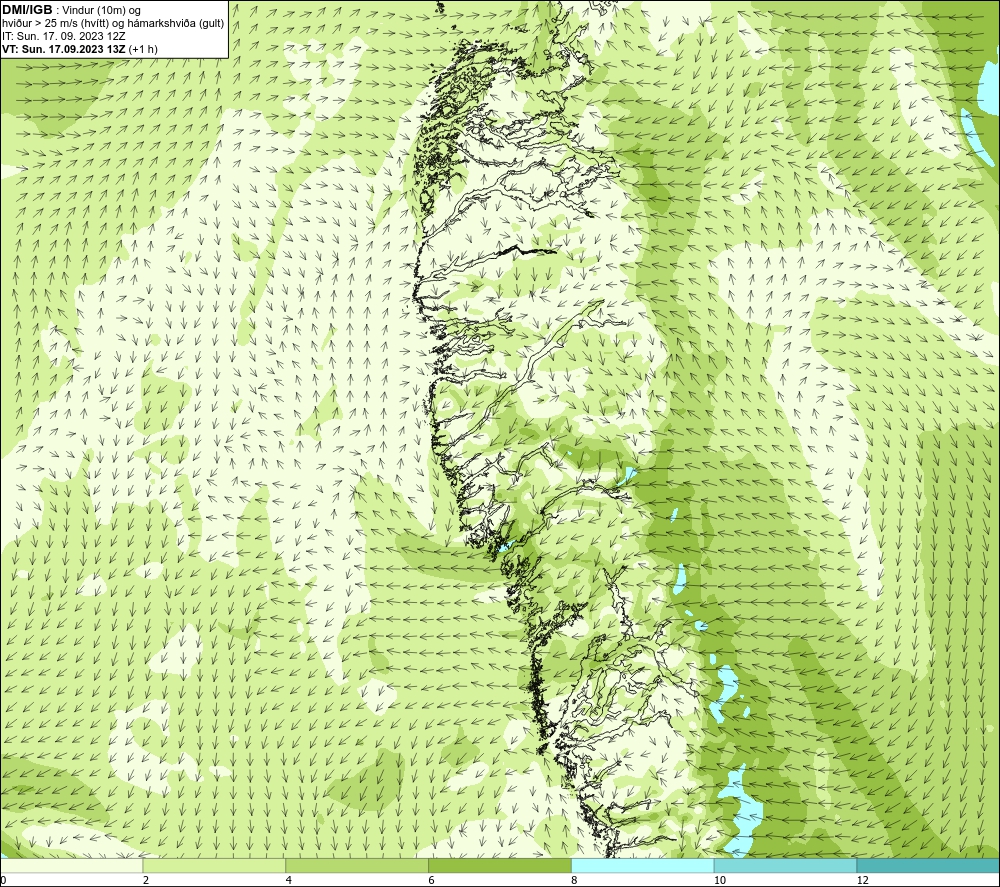
Task: Click the 'hviður > 25 m/s (hvítt)' legend line
Action: tap(113, 23)
